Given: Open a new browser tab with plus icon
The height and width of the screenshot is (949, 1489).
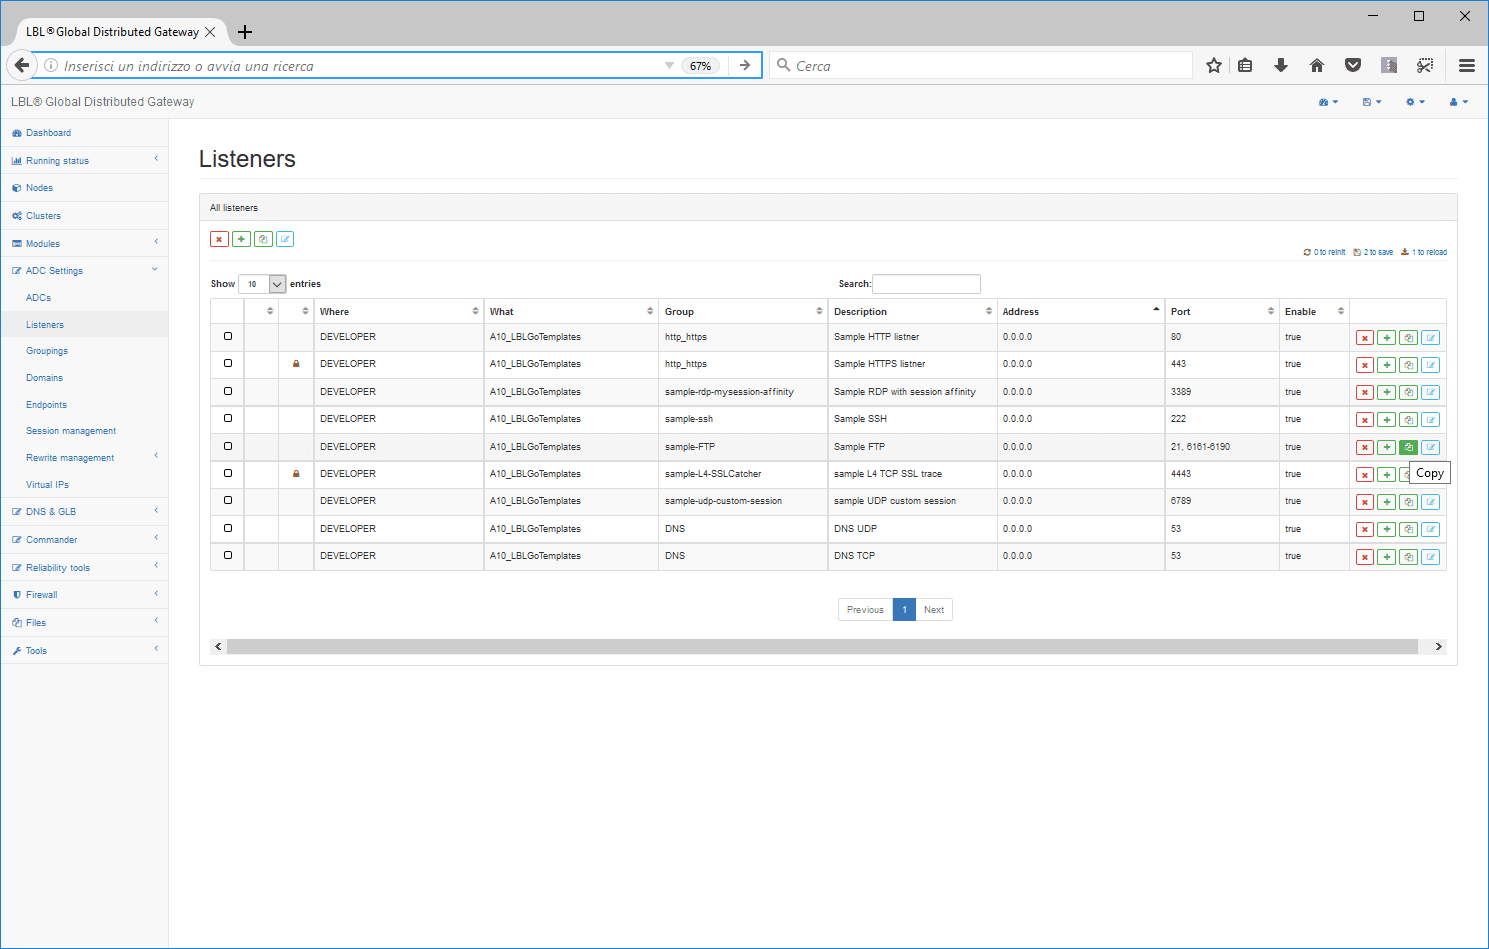Looking at the screenshot, I should click(245, 32).
